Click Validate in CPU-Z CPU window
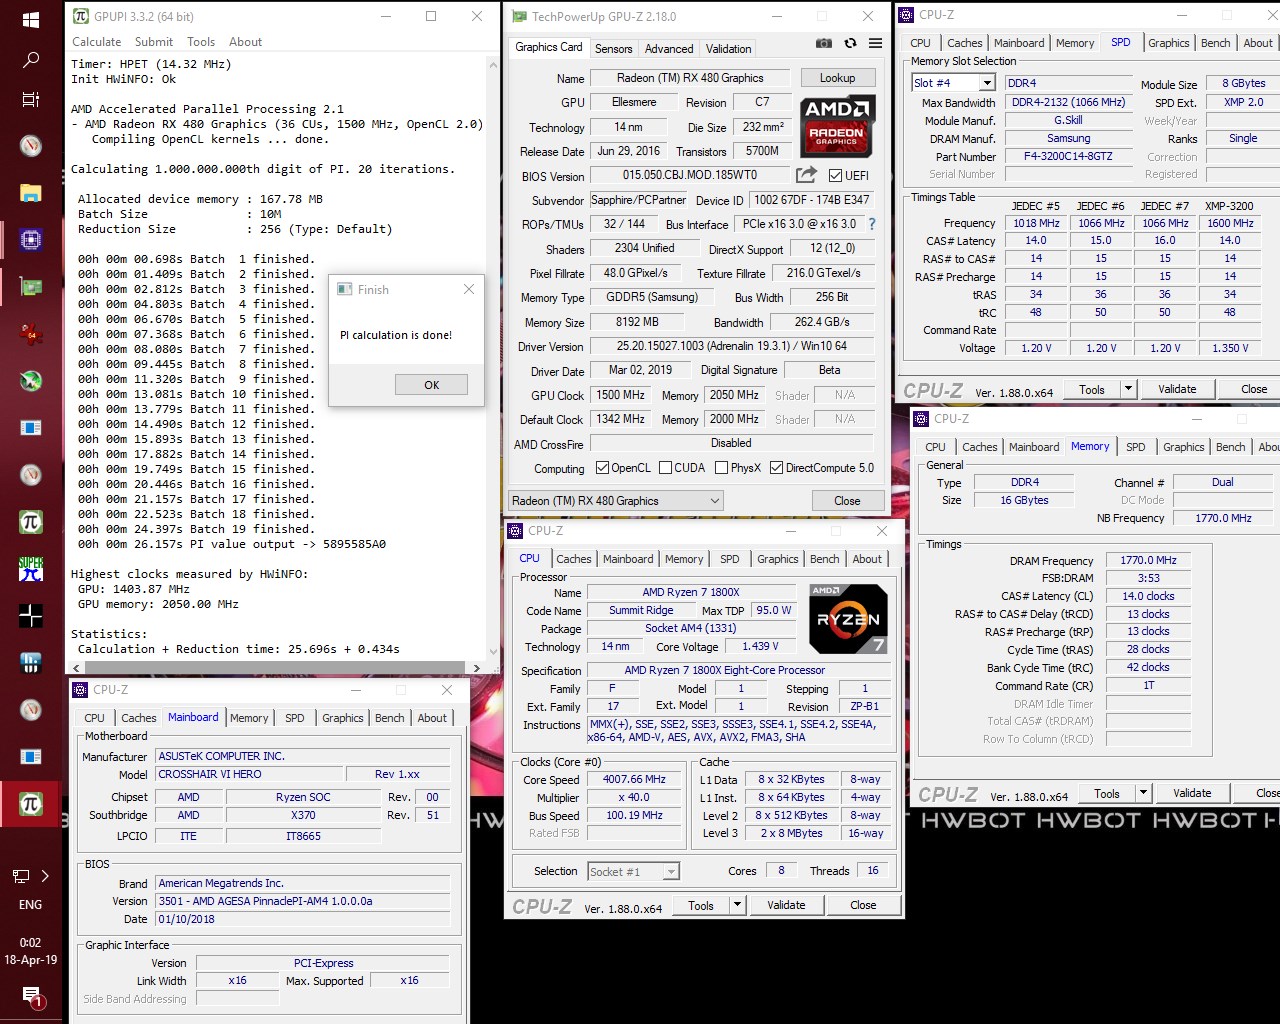1280x1024 pixels. click(786, 905)
